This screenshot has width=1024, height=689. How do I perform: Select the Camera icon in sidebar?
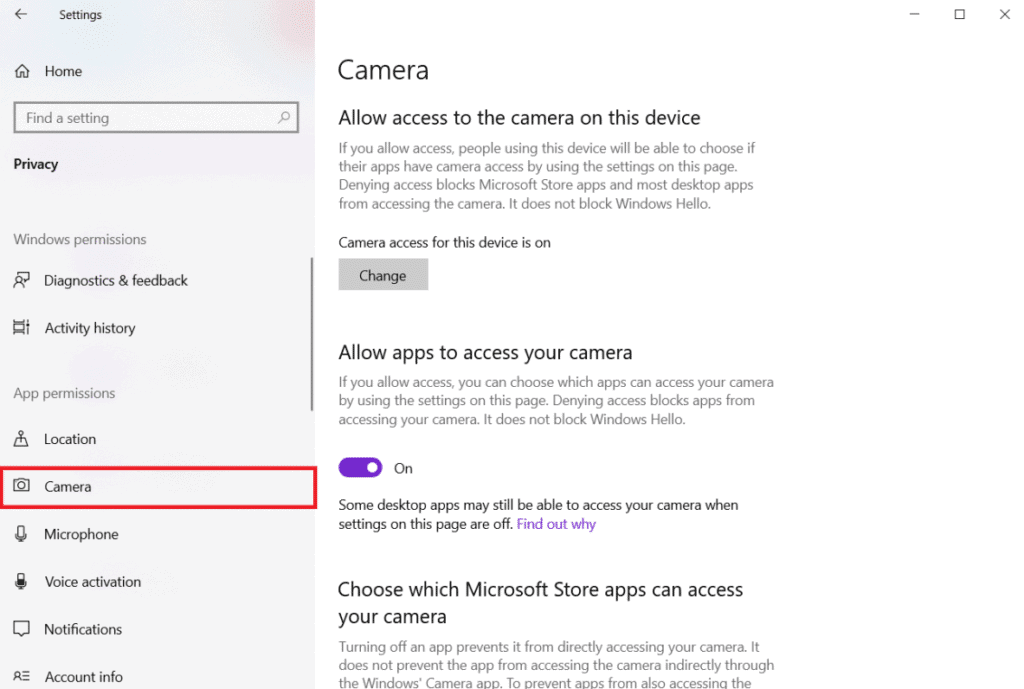click(x=24, y=486)
